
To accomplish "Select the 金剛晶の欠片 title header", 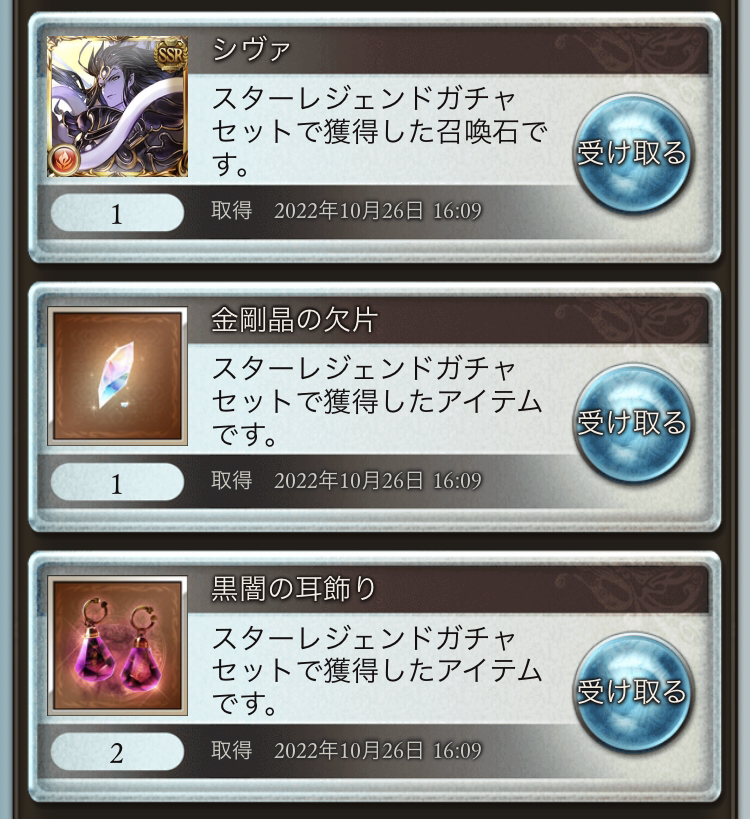I will coord(294,320).
